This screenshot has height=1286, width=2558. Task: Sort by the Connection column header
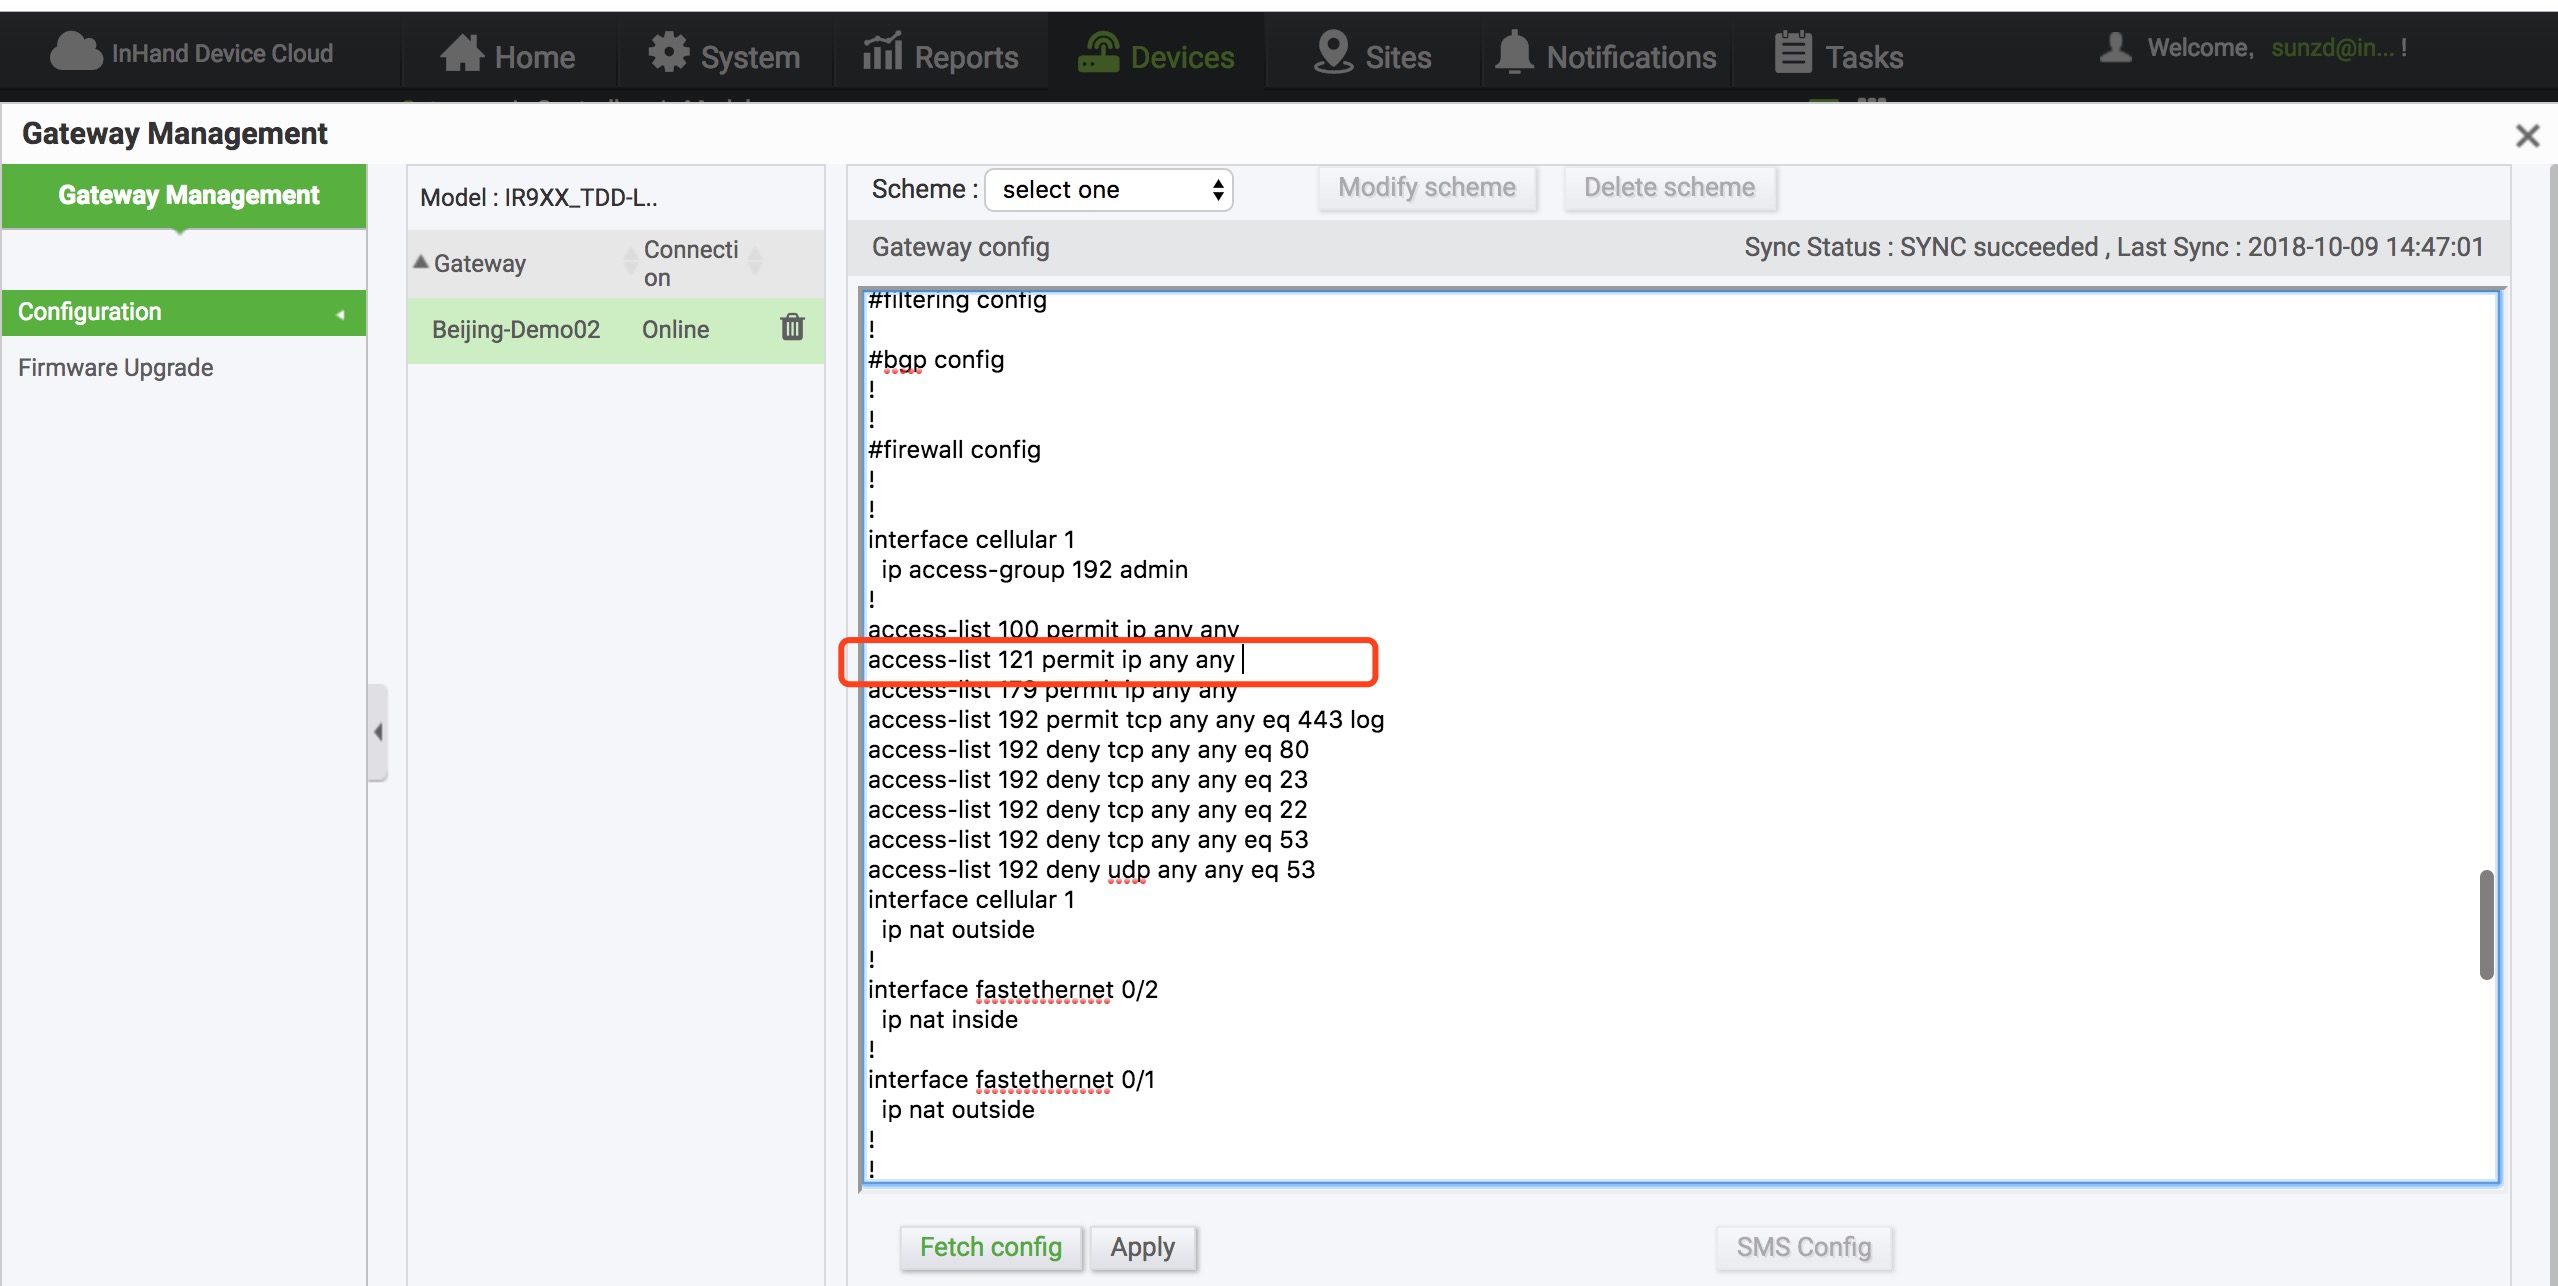[x=690, y=263]
